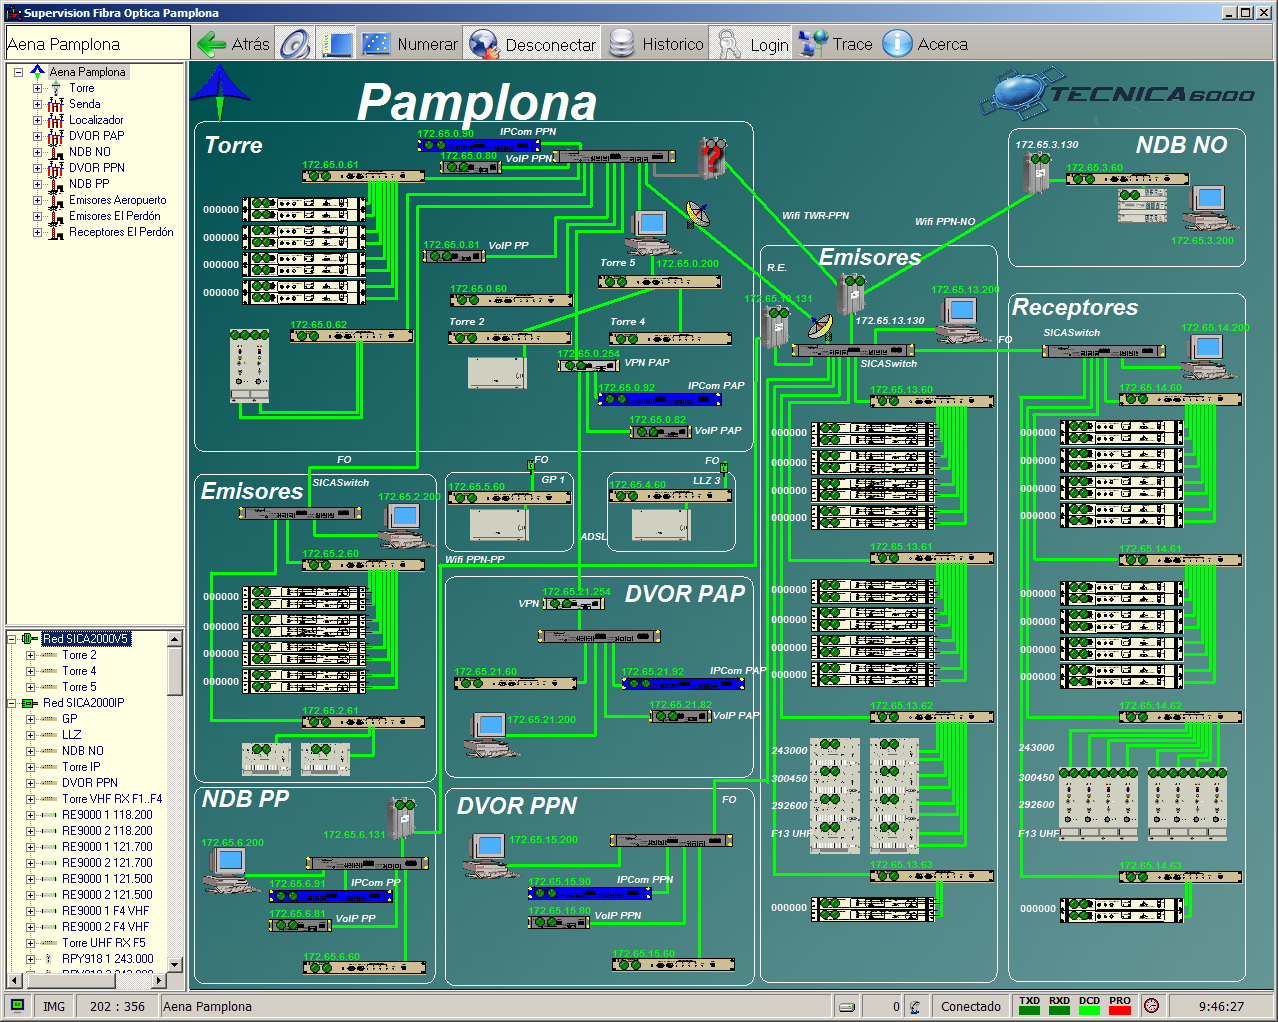The width and height of the screenshot is (1278, 1022).
Task: Select the red question mark device icon
Action: [712, 158]
